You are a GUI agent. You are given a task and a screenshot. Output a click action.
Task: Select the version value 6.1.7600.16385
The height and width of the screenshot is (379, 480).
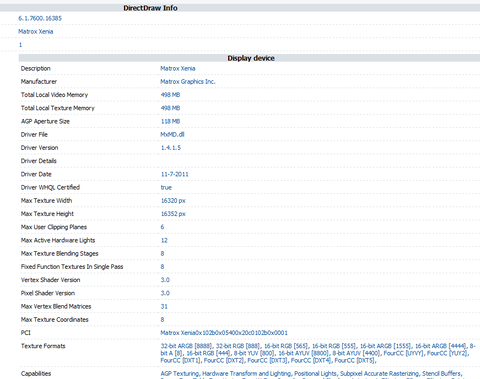click(x=40, y=18)
